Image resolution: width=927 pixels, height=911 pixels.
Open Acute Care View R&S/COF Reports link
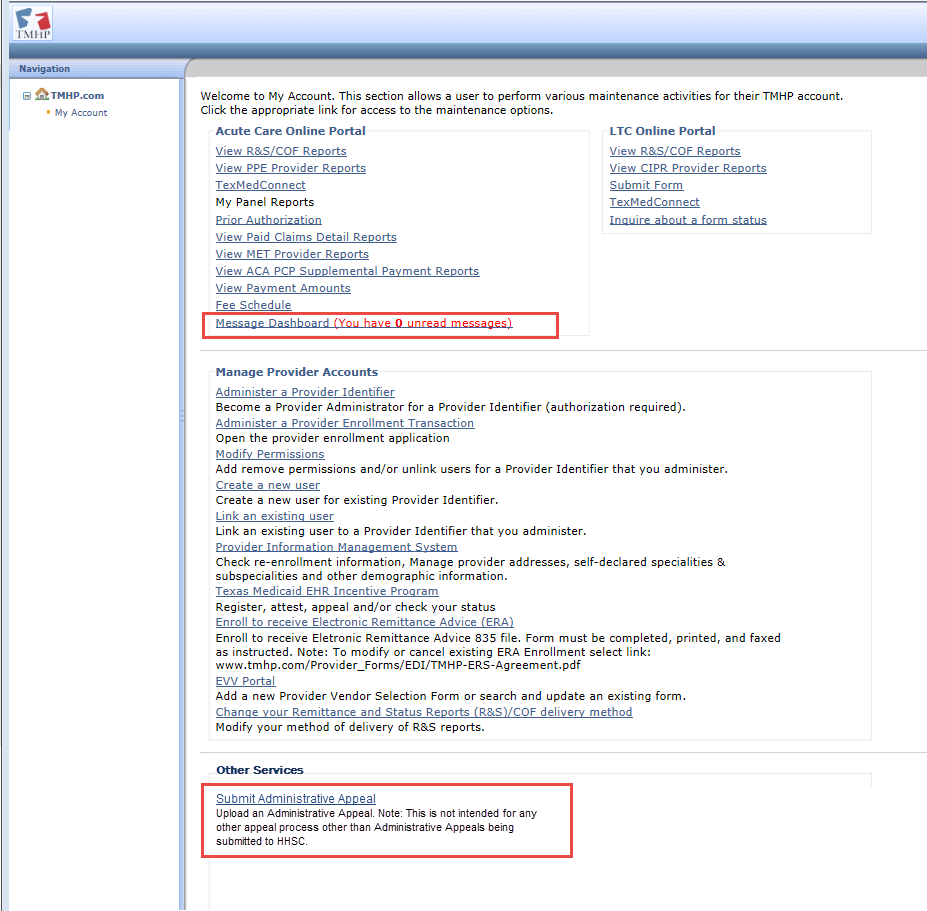point(281,151)
